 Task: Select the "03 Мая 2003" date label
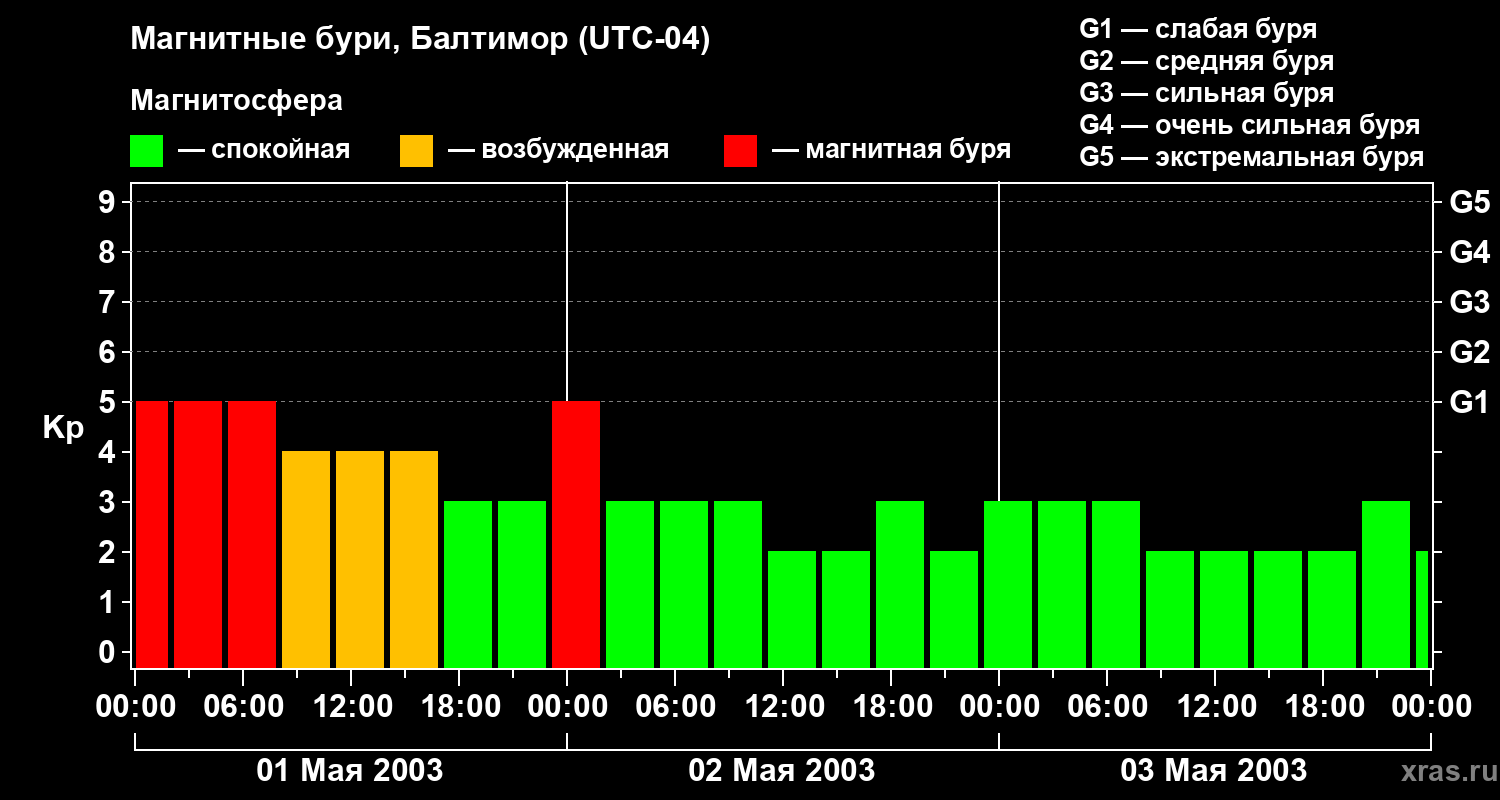coord(1213,770)
